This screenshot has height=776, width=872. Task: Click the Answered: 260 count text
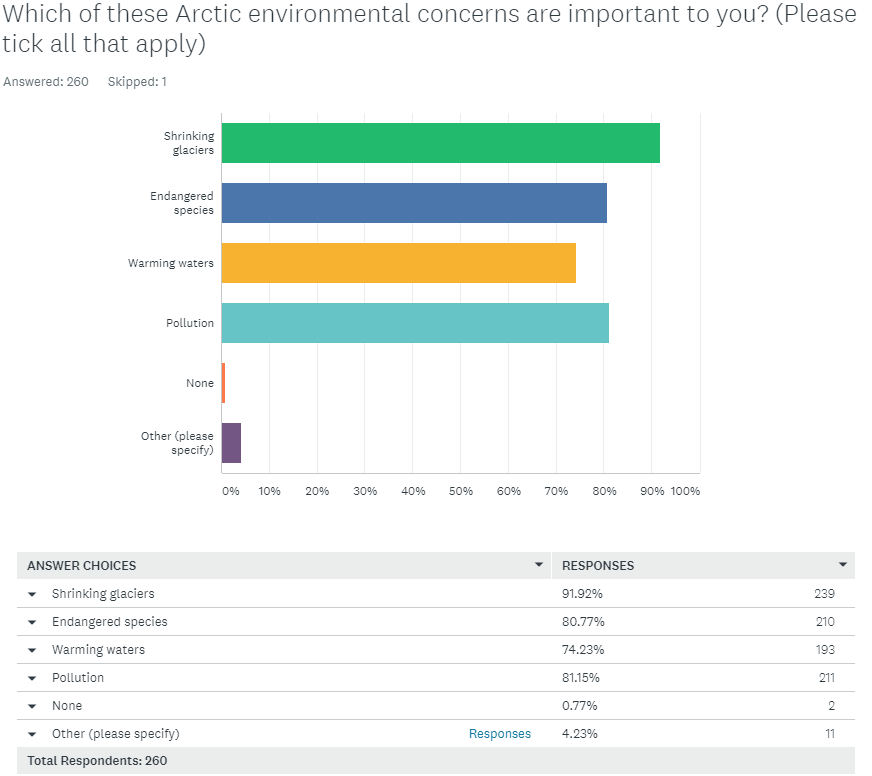46,82
